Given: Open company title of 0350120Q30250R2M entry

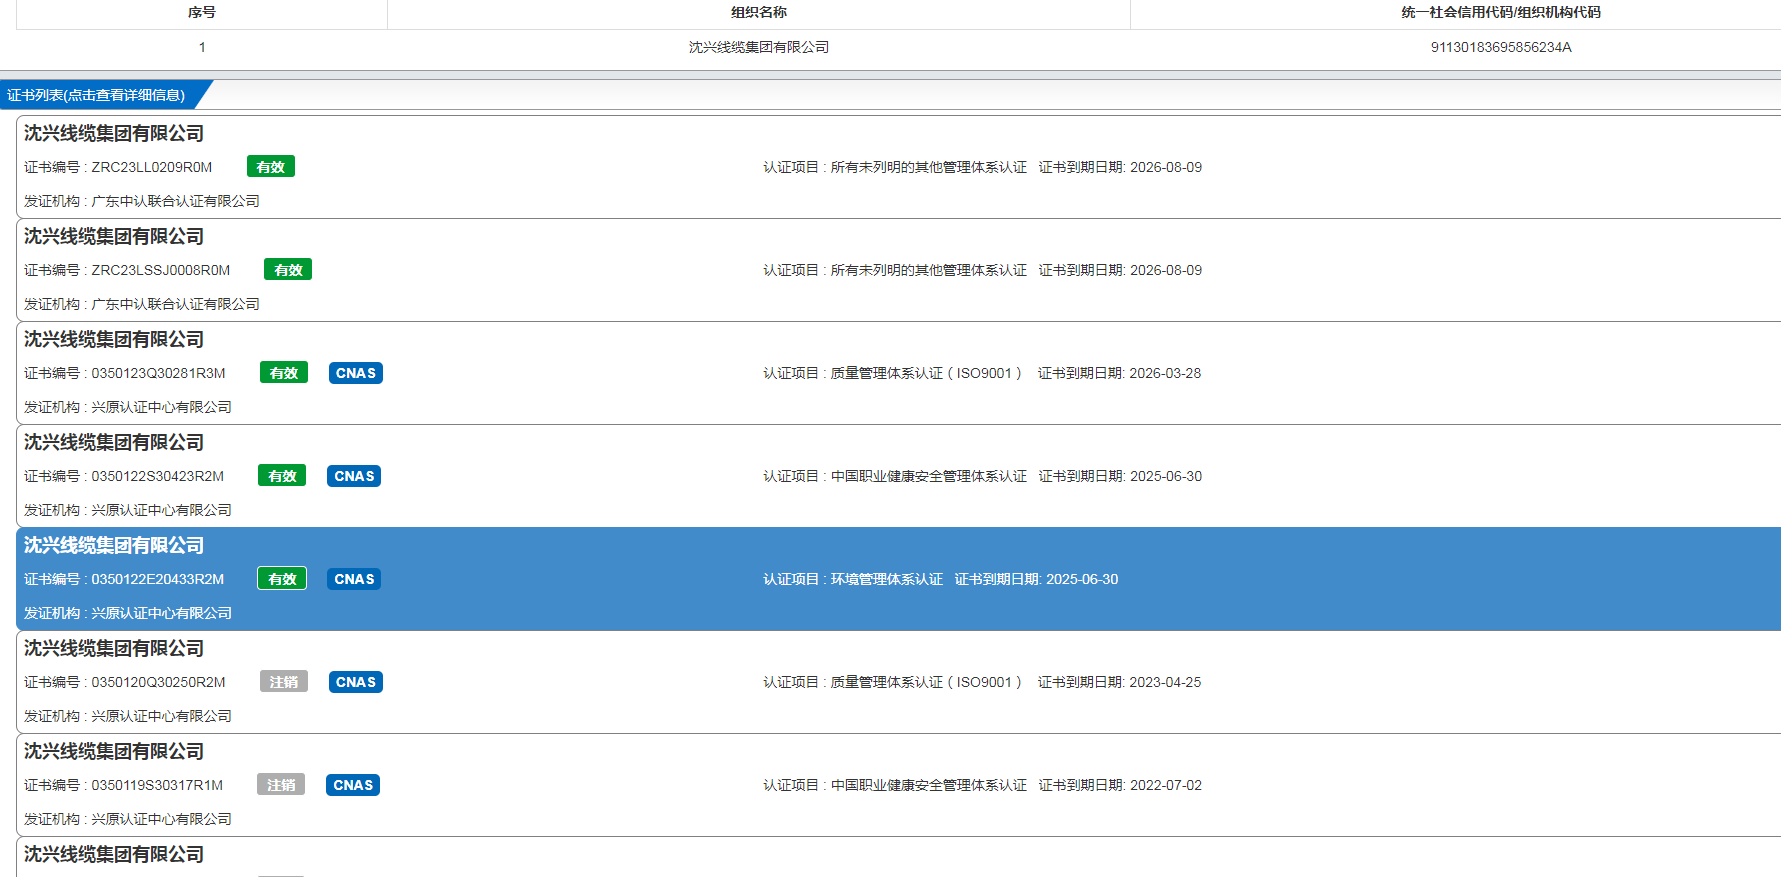Looking at the screenshot, I should (x=114, y=648).
